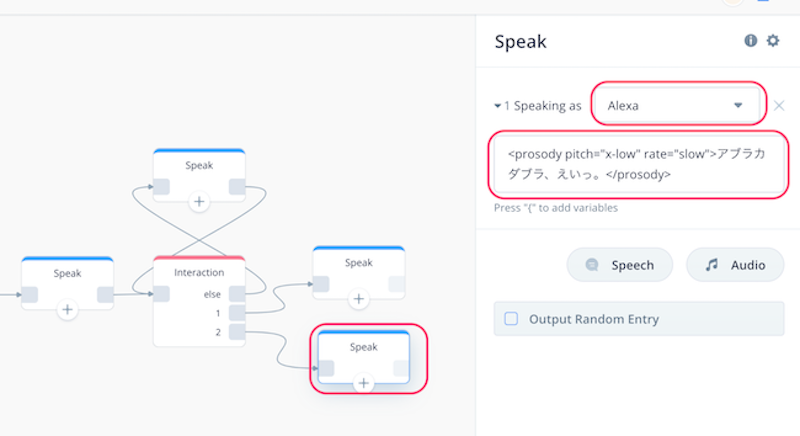800x436 pixels.
Task: Select the Interaction block header
Action: pyautogui.click(x=199, y=272)
